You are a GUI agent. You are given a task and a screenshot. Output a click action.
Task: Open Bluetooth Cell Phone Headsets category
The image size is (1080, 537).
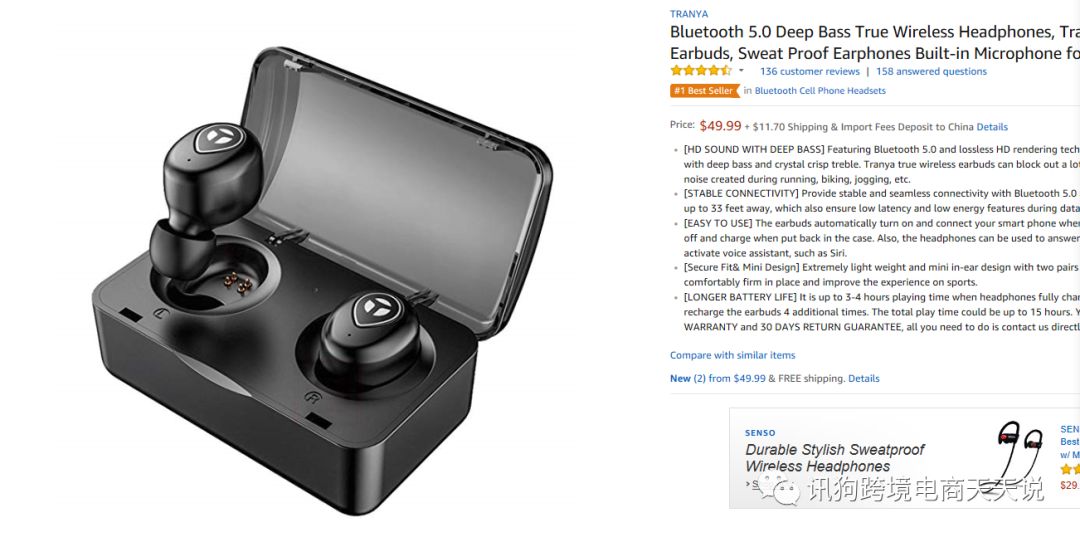pos(820,90)
